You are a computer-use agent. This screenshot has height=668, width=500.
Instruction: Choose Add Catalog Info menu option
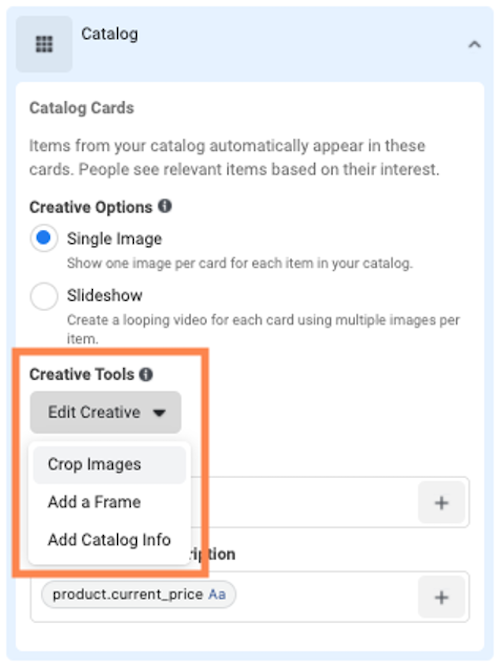109,540
